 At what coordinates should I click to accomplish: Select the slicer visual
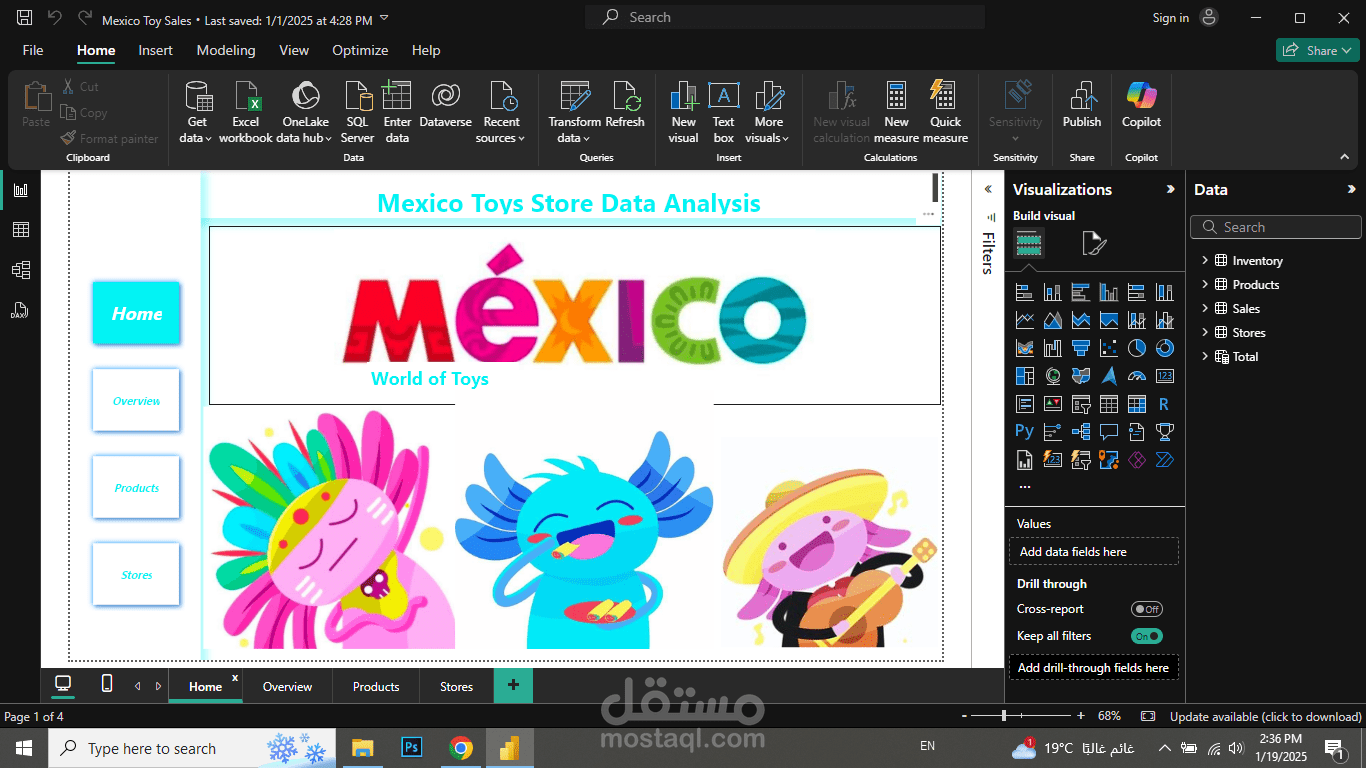[x=1080, y=404]
